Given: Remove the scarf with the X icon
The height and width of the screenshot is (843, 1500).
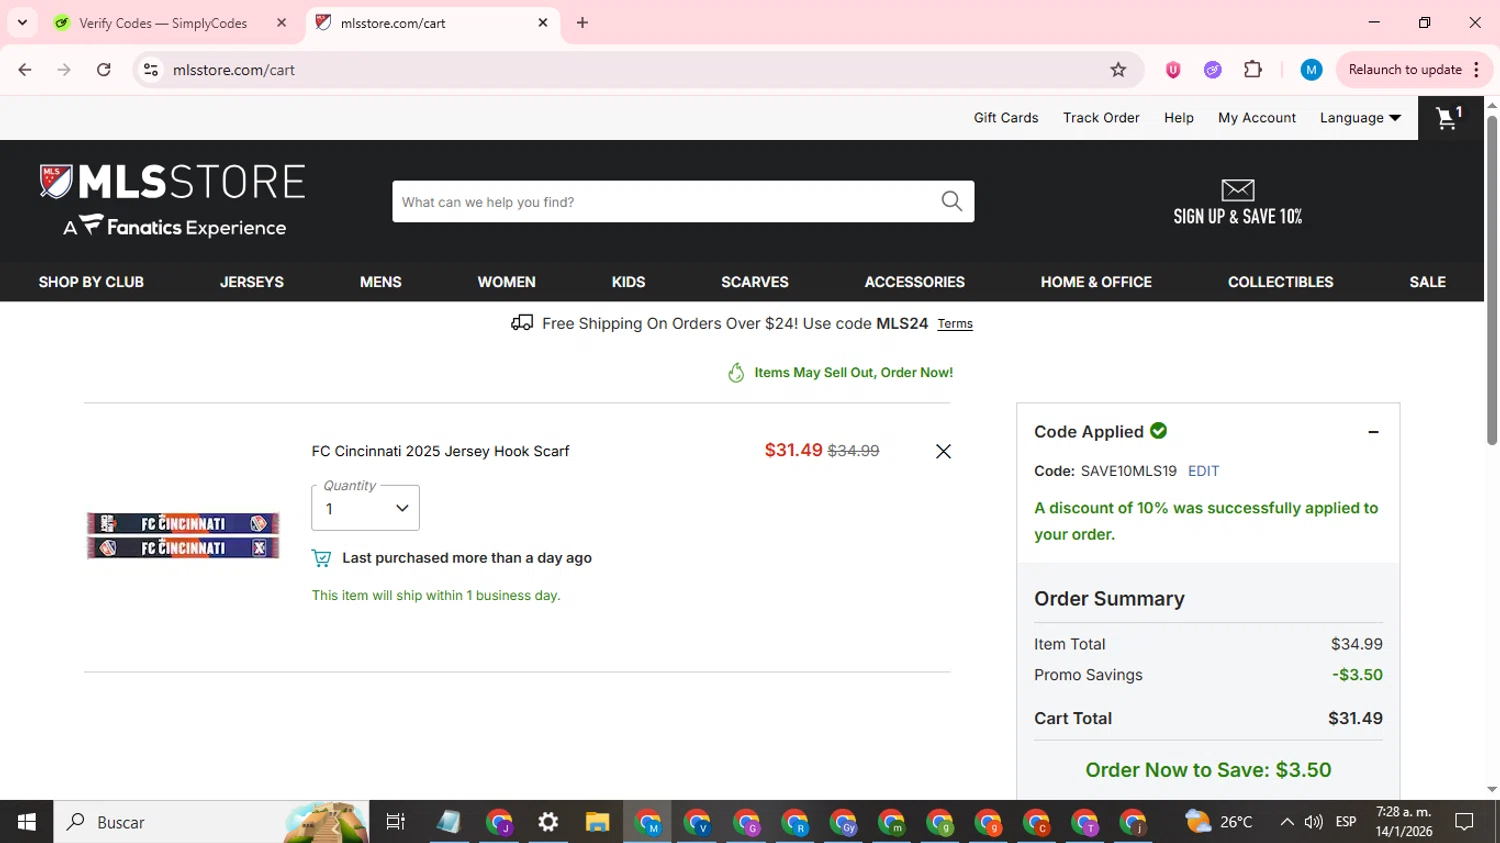Looking at the screenshot, I should coord(943,451).
